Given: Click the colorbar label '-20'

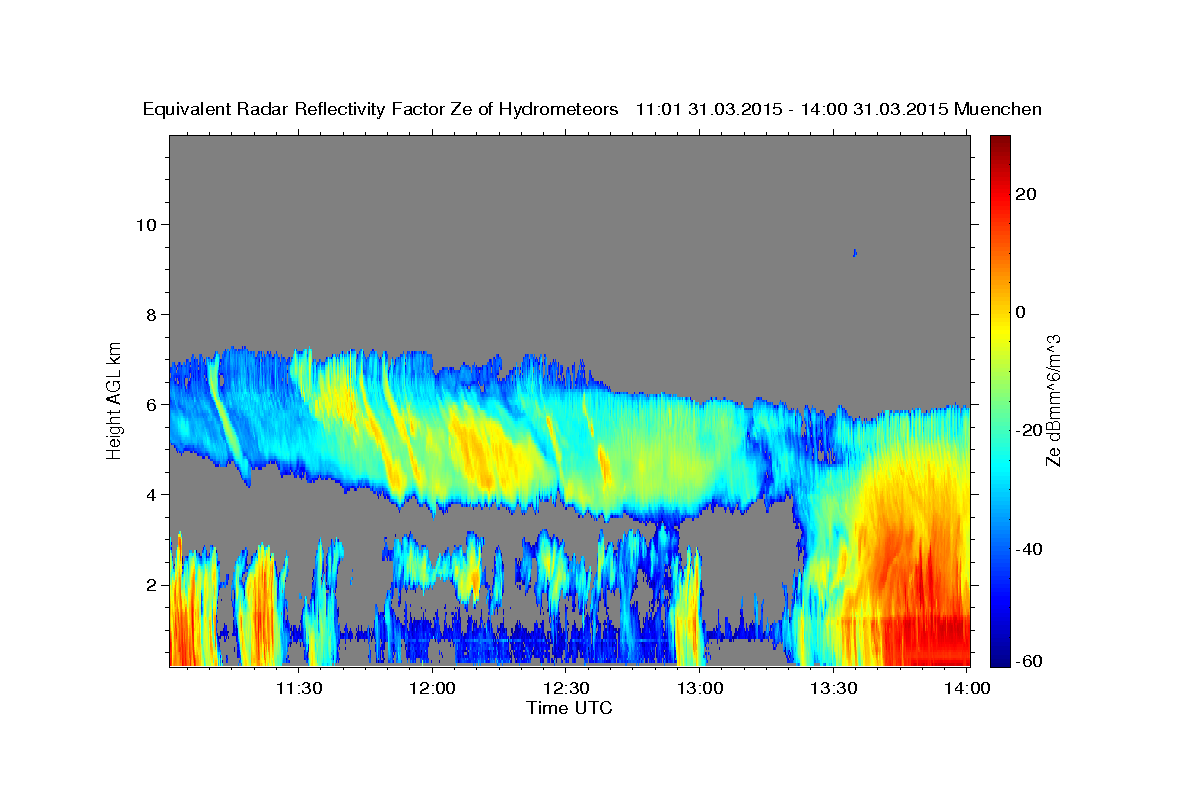Looking at the screenshot, I should click(x=1029, y=430).
